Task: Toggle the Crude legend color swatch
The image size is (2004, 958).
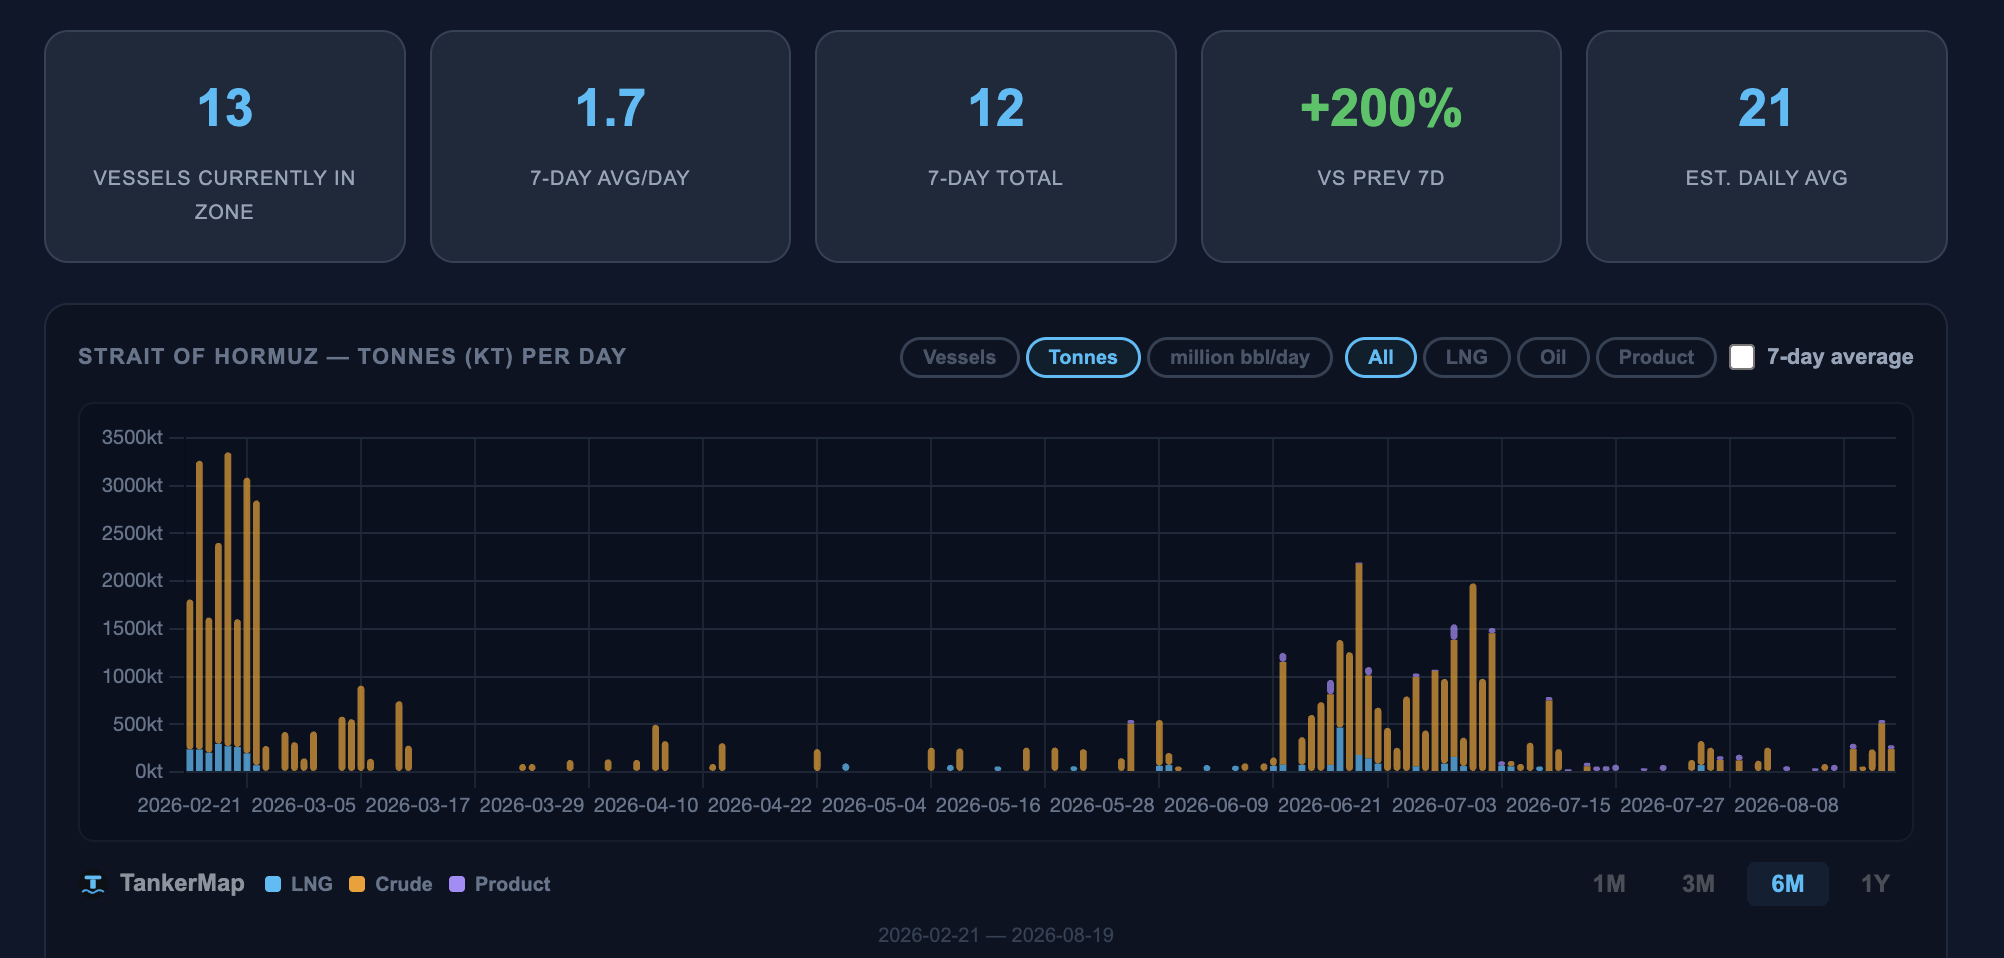Action: [357, 884]
